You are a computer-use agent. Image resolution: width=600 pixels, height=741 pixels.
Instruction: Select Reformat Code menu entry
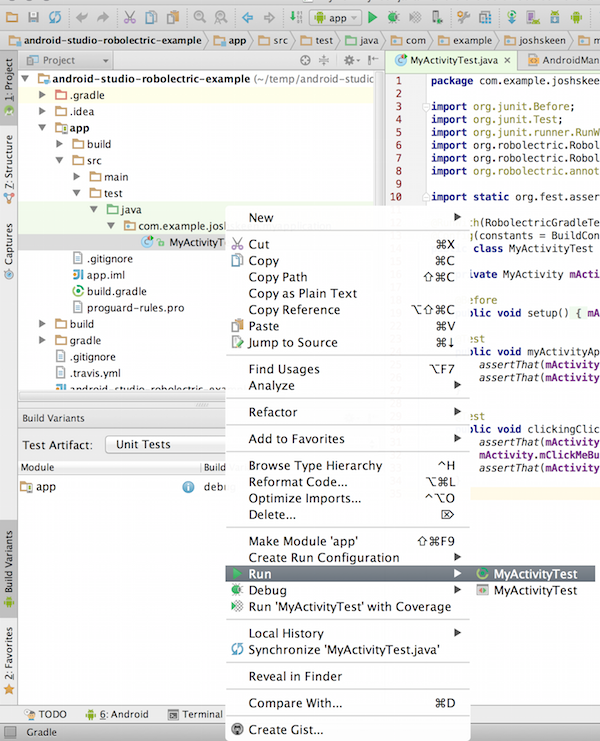tap(348, 482)
